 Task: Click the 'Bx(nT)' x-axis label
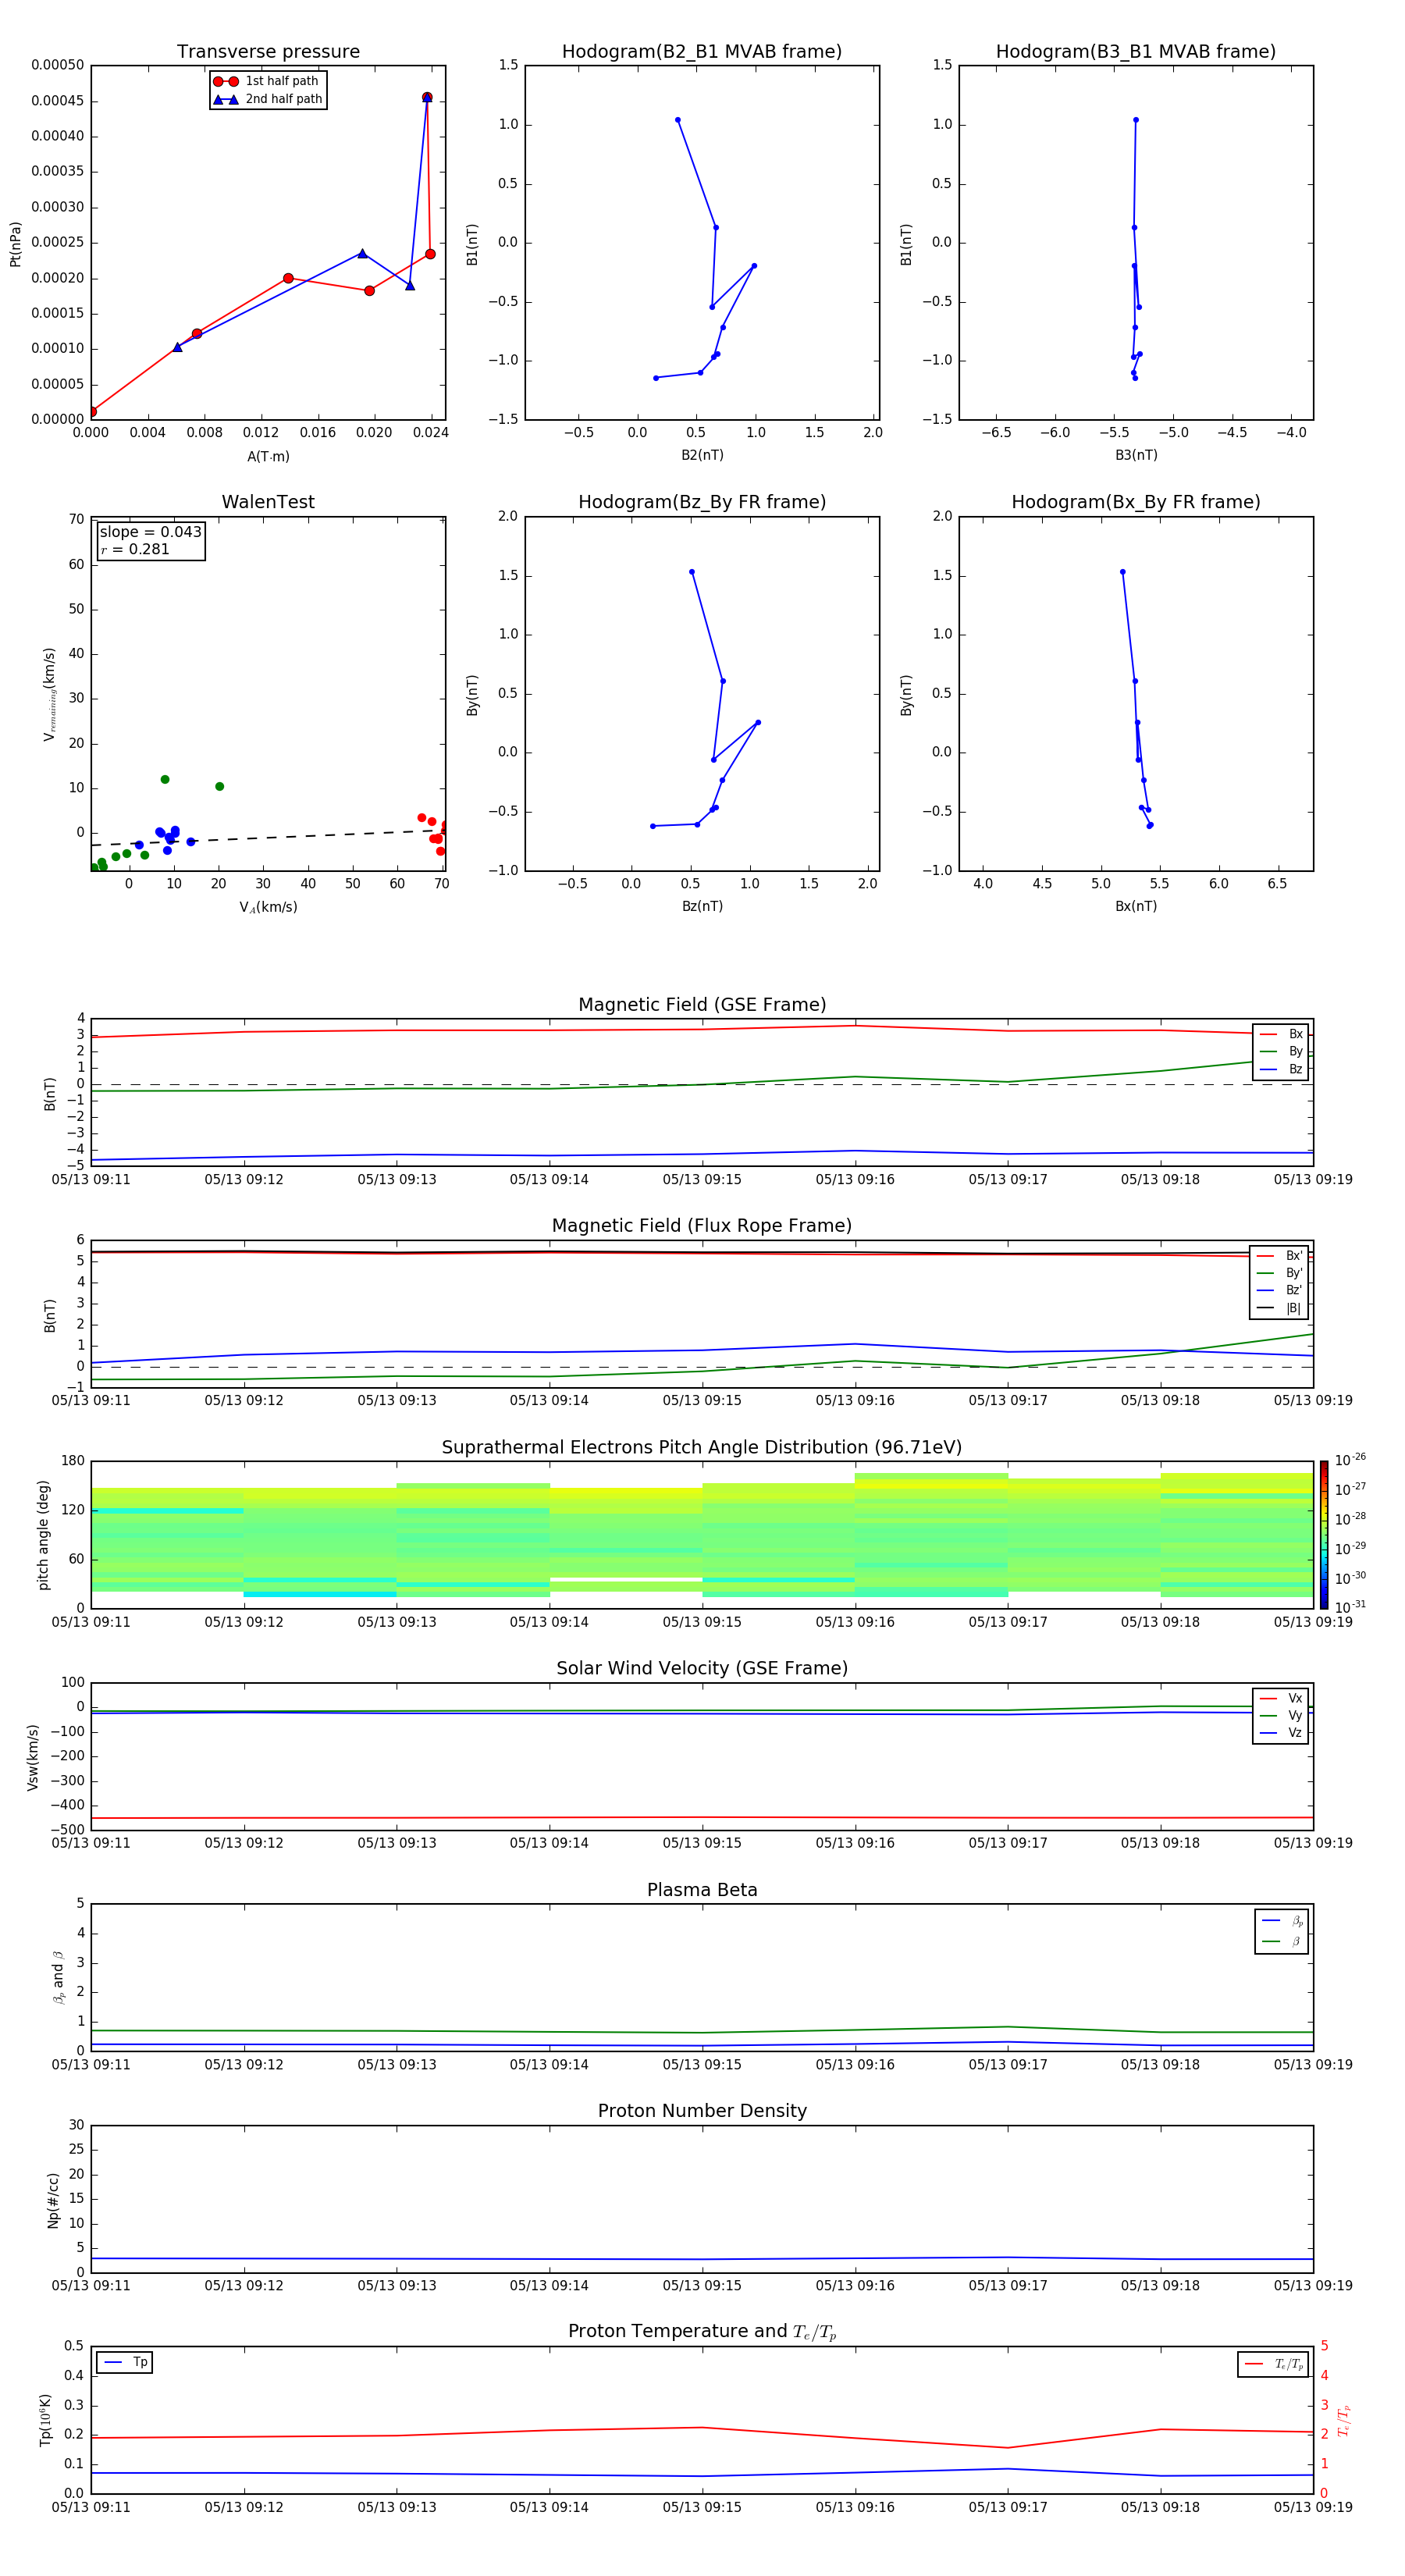click(x=1136, y=906)
